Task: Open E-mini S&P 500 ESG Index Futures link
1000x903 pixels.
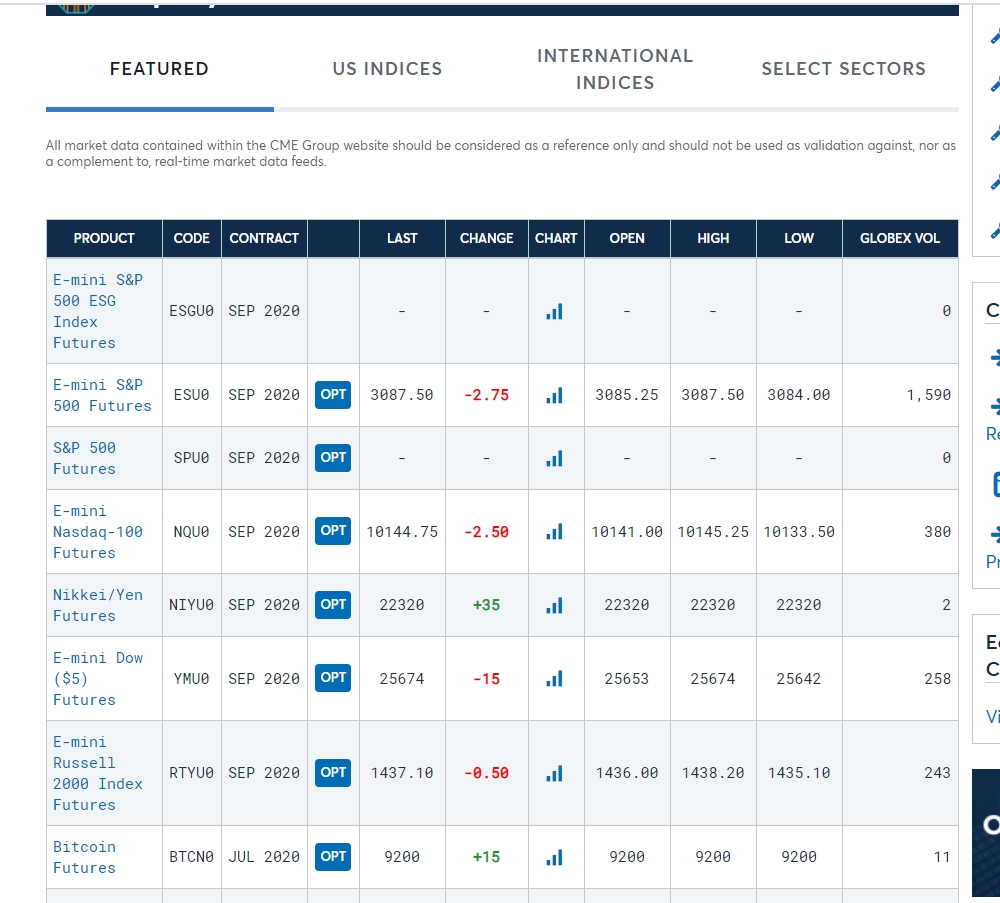Action: coord(98,311)
